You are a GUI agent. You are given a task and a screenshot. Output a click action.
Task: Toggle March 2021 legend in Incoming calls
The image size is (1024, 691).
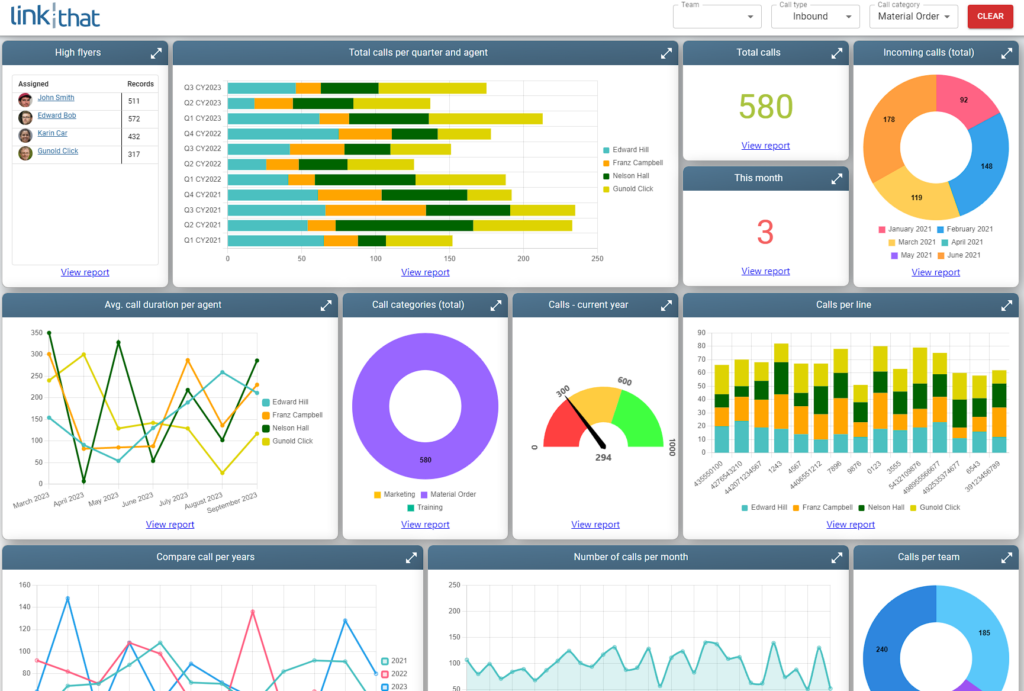(912, 242)
